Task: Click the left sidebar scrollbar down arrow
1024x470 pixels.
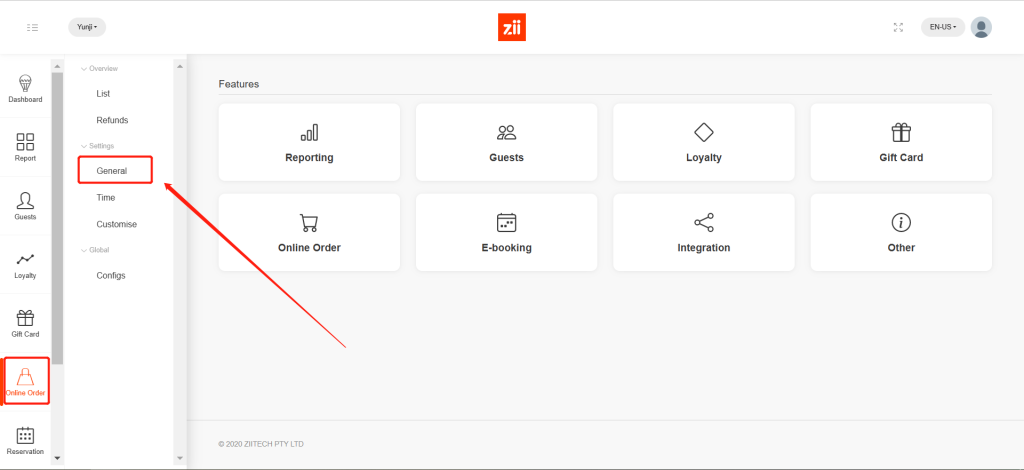Action: tap(56, 458)
